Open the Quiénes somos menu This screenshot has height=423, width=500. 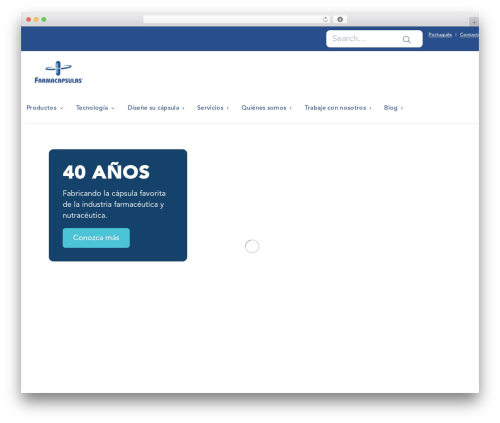tap(264, 108)
